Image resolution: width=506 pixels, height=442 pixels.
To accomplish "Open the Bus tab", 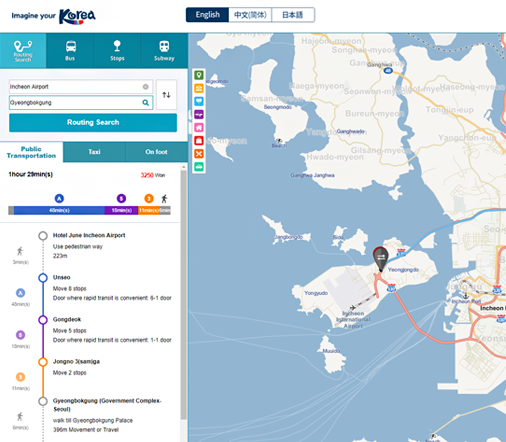I will (x=70, y=51).
